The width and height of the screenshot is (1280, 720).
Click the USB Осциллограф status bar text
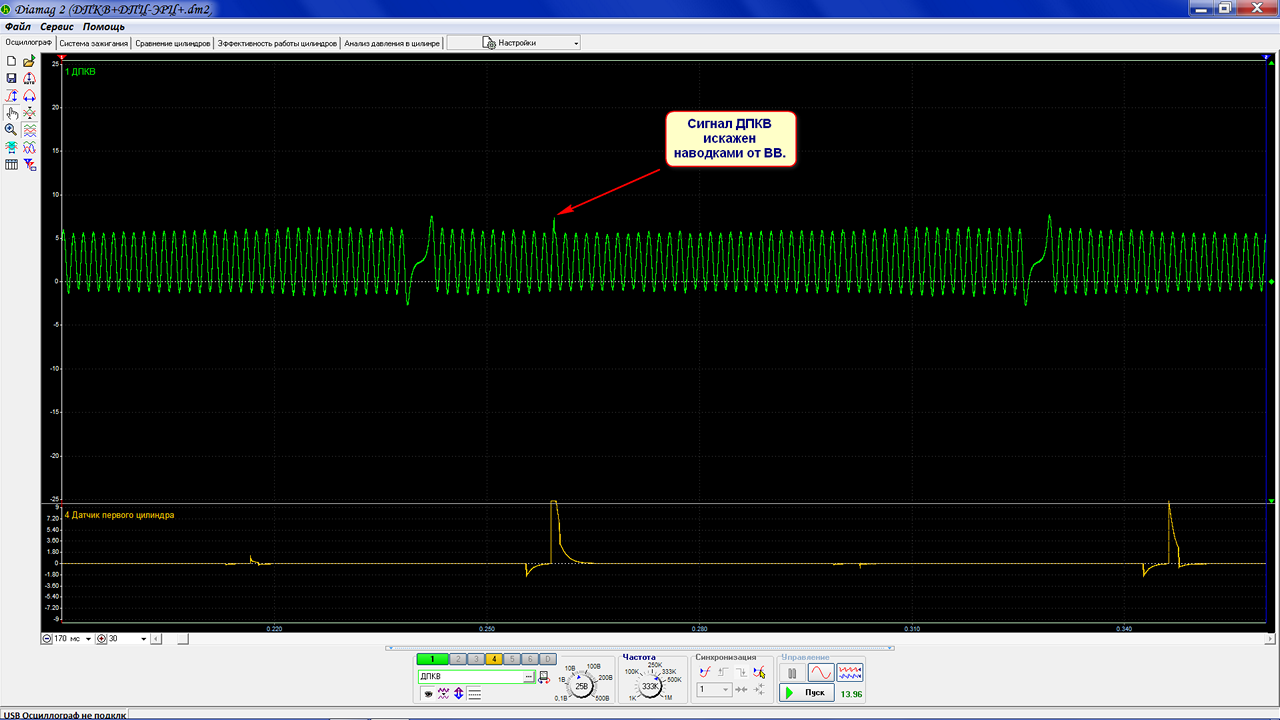(x=65, y=714)
